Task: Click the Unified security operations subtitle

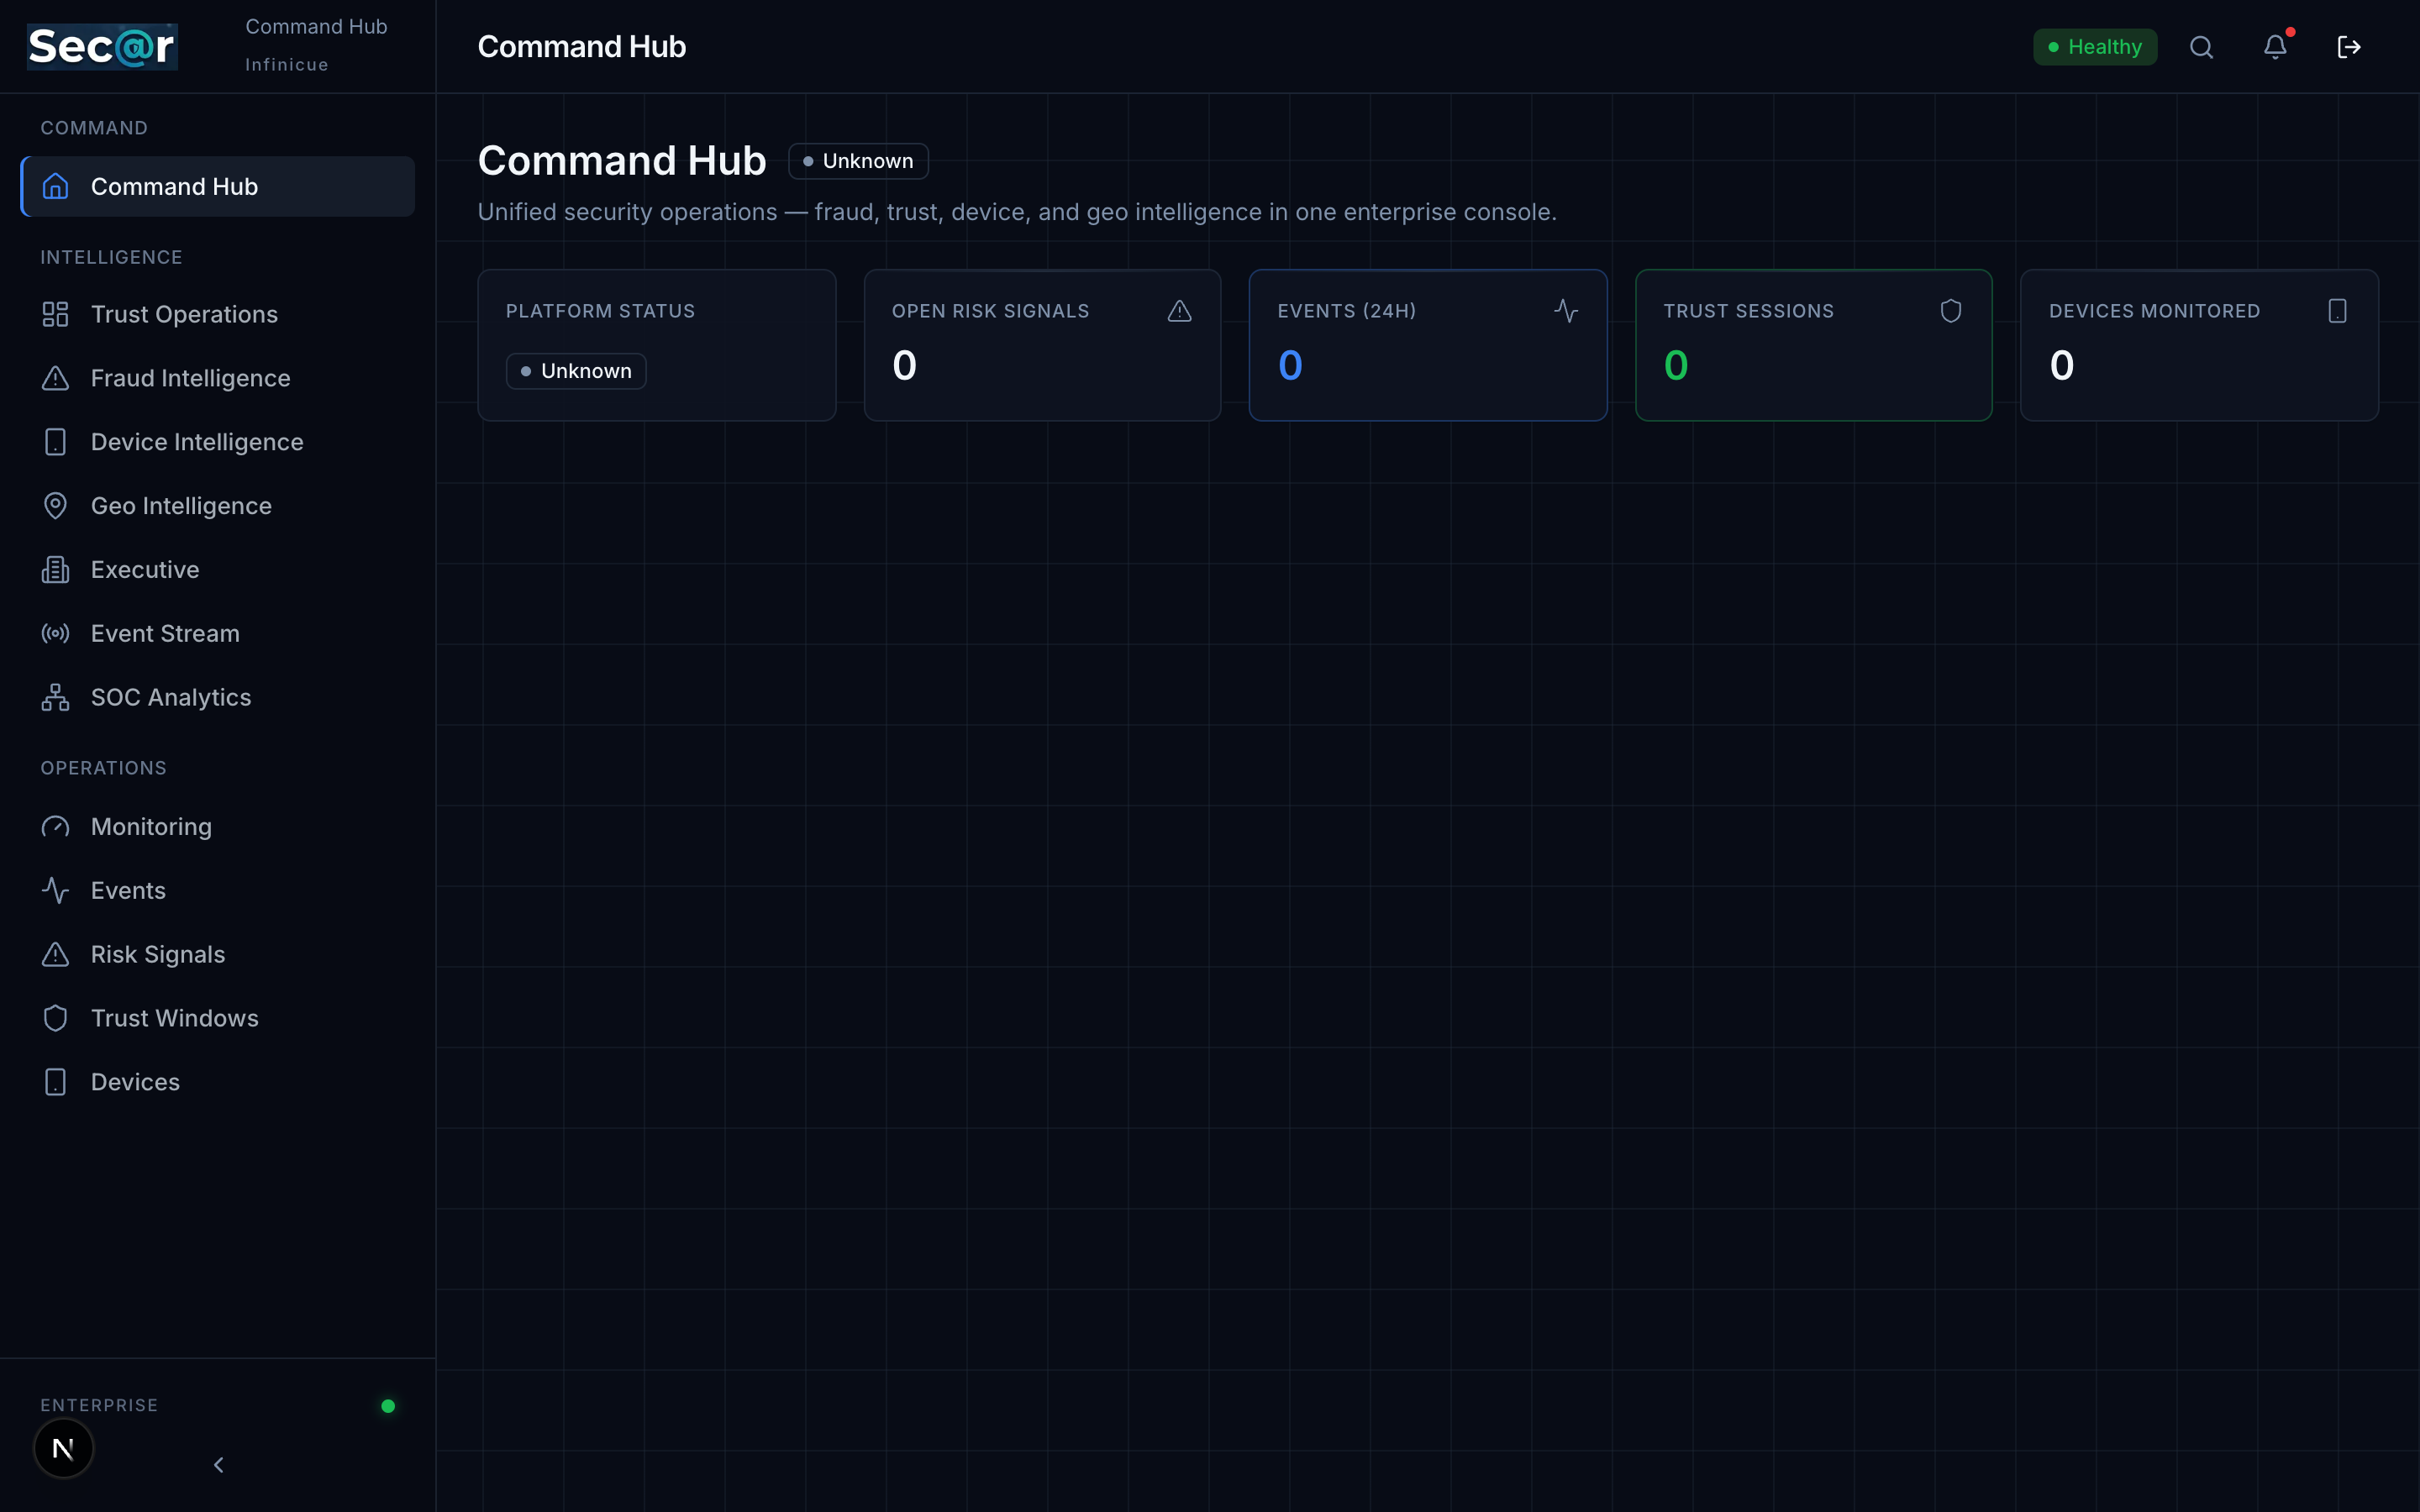Action: (1017, 212)
